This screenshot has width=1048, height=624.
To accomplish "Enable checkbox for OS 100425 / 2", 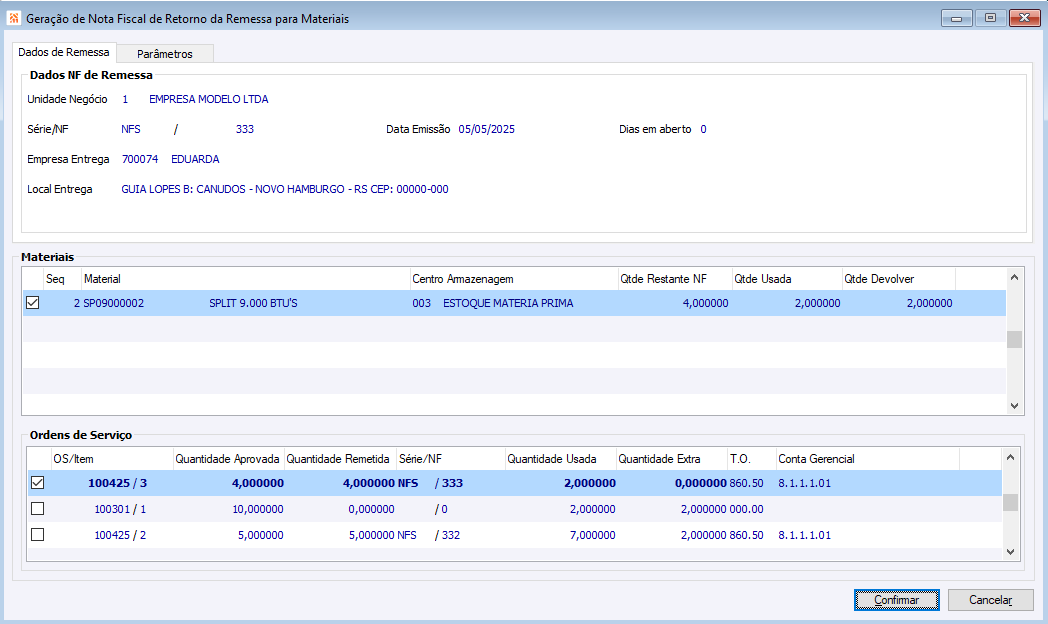I will coord(38,535).
